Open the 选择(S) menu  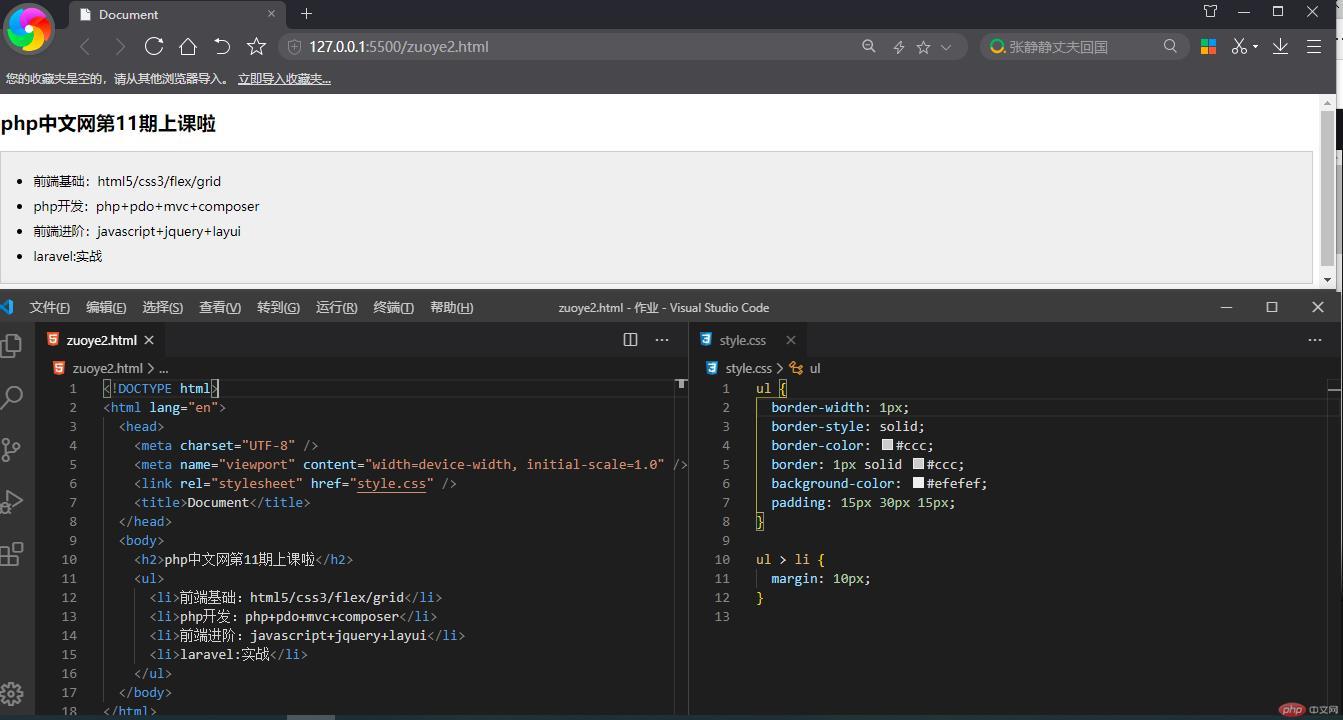tap(163, 307)
